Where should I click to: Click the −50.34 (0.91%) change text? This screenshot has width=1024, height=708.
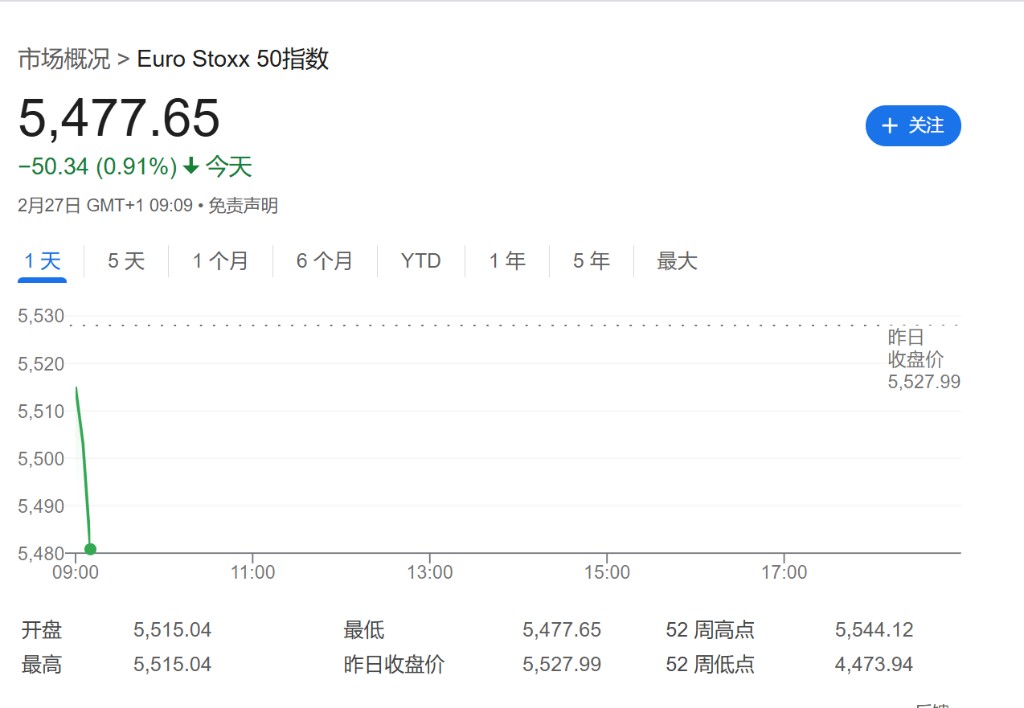[x=97, y=167]
